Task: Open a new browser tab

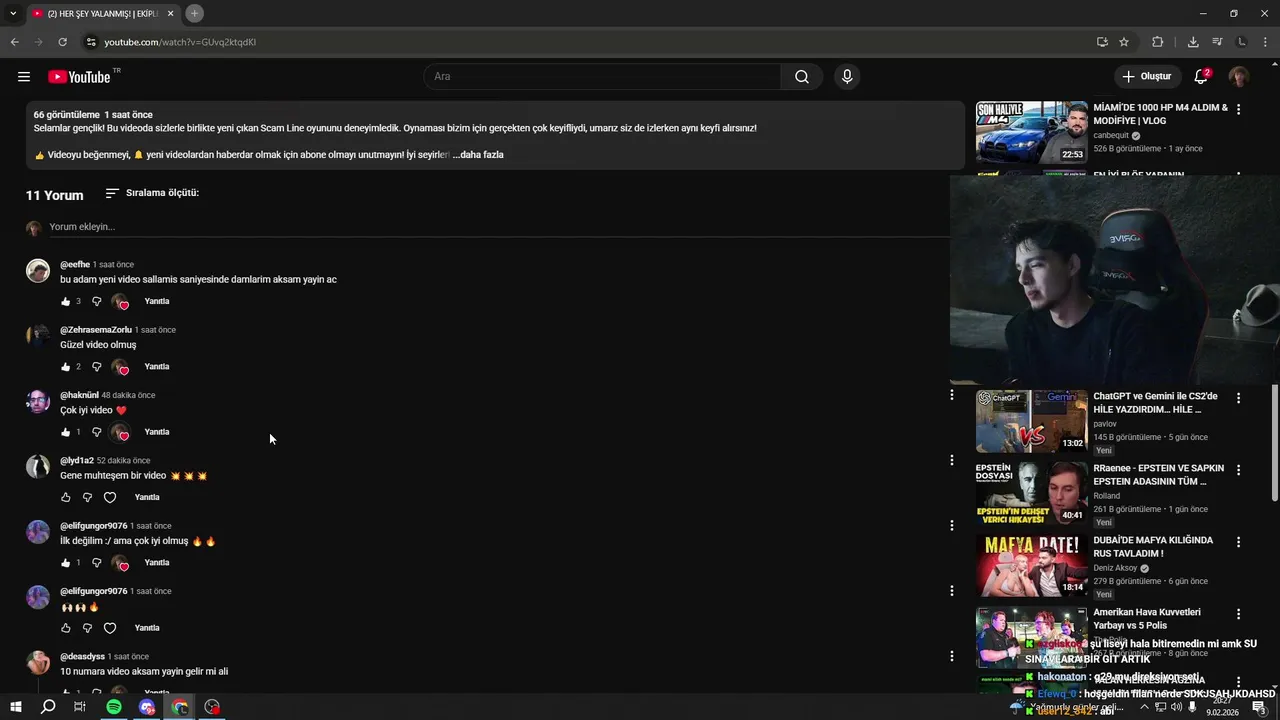Action: coord(195,13)
